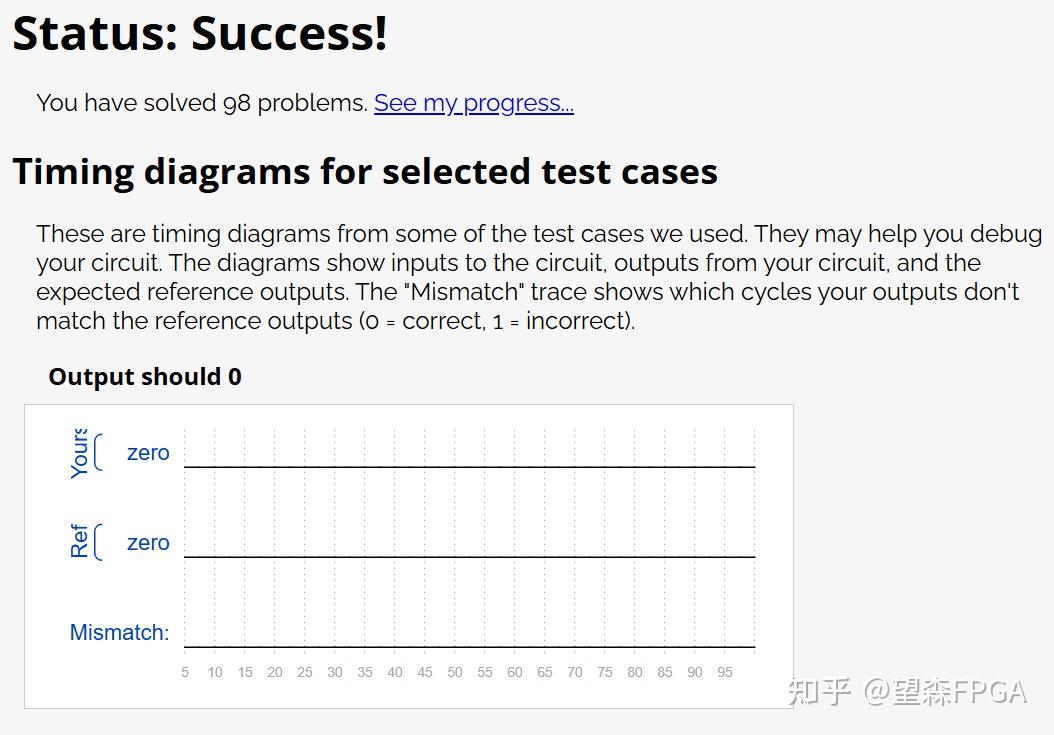The height and width of the screenshot is (735, 1054).
Task: Select the "Output should 0" test case title
Action: [145, 377]
